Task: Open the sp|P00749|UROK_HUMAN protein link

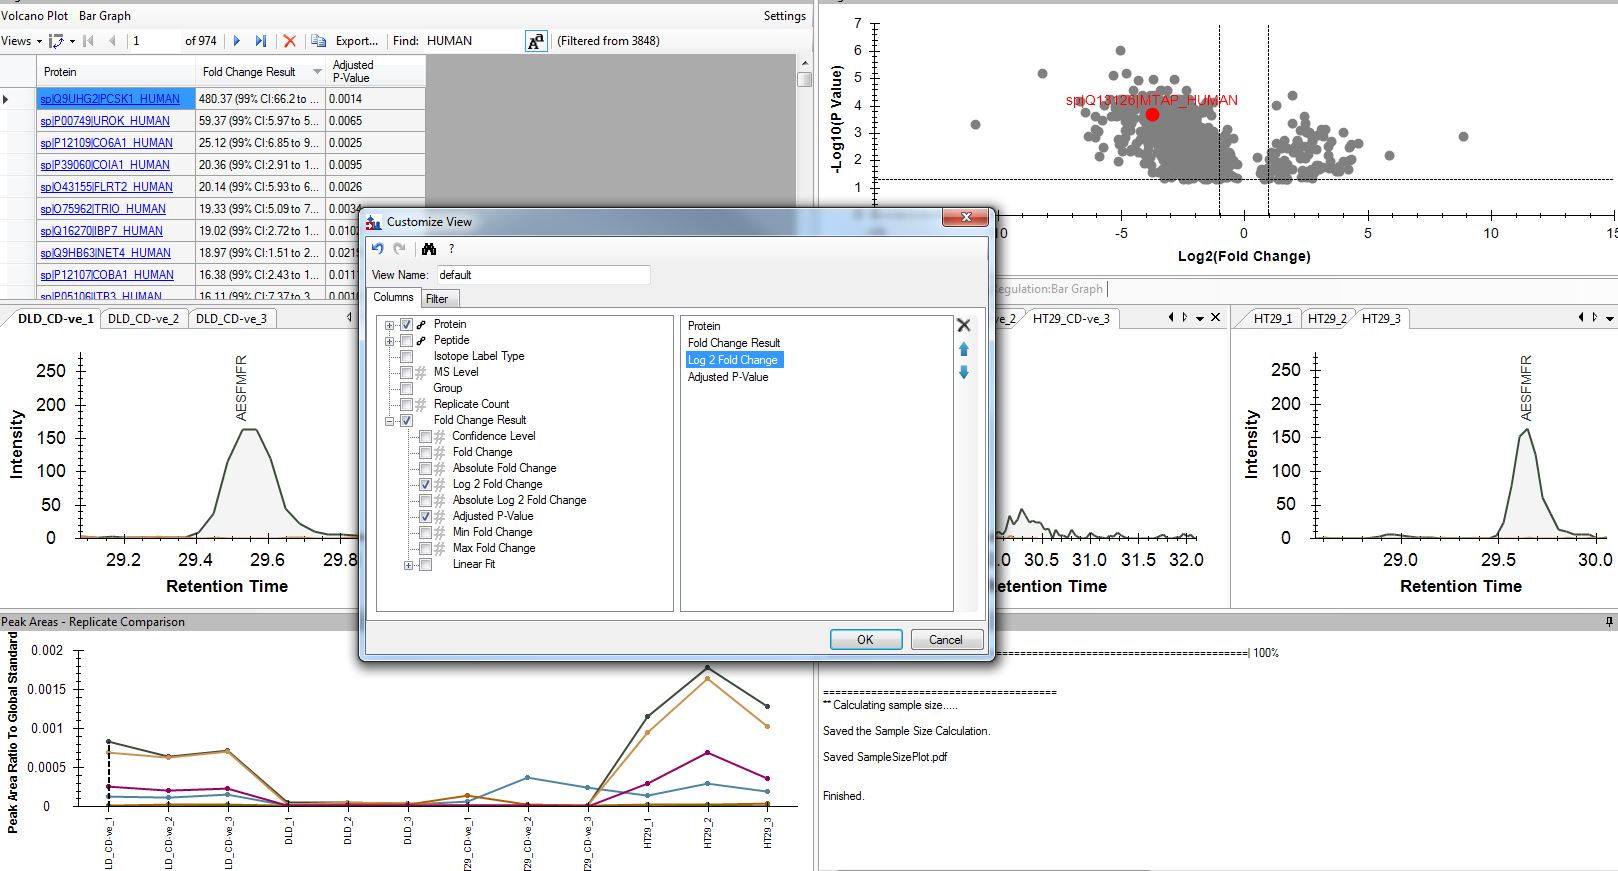Action: 105,121
